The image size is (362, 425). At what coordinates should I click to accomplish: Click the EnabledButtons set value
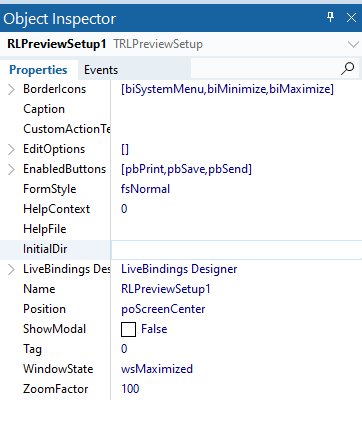click(186, 169)
